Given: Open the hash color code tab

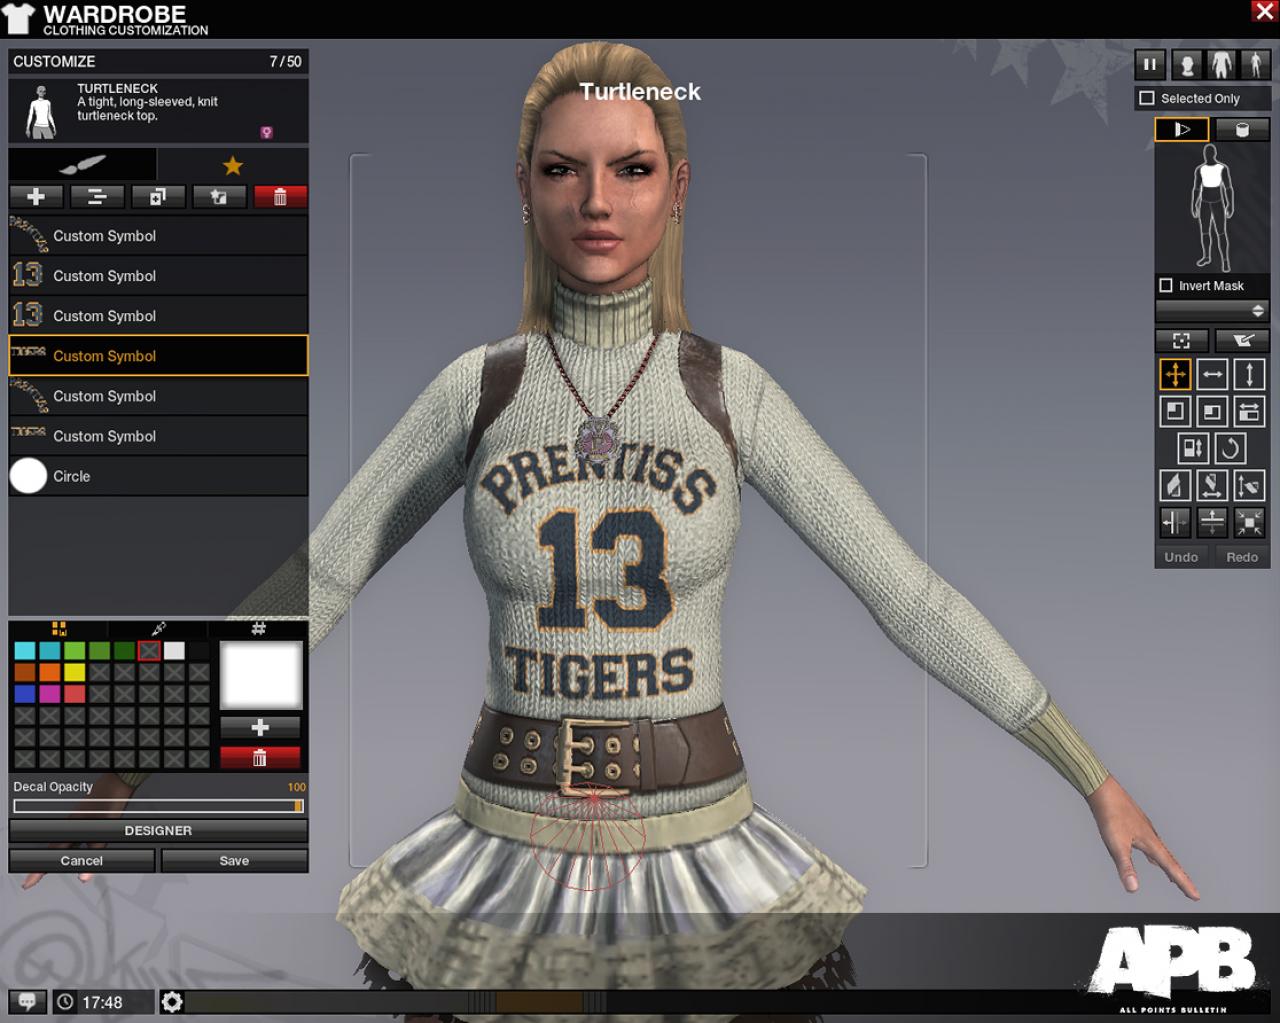Looking at the screenshot, I should point(258,628).
